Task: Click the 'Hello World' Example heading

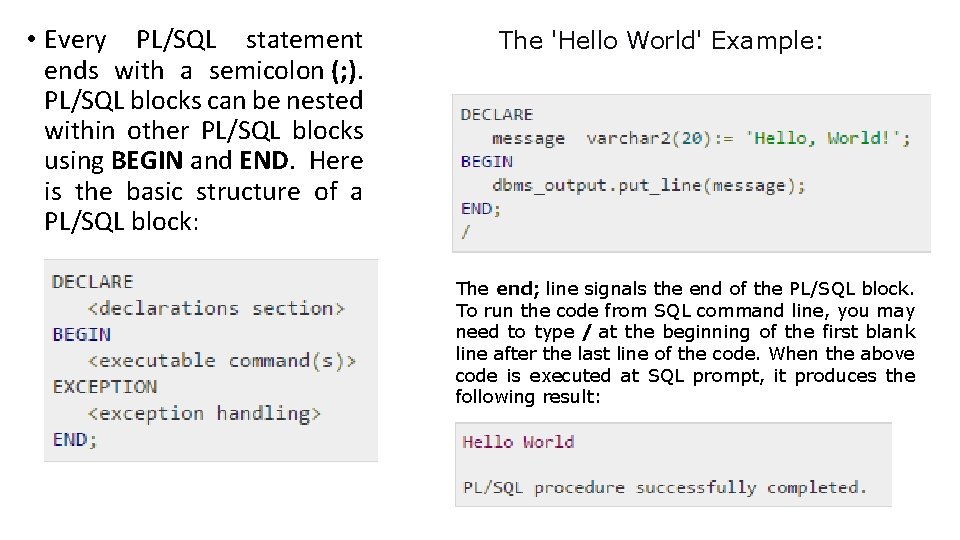Action: [660, 41]
